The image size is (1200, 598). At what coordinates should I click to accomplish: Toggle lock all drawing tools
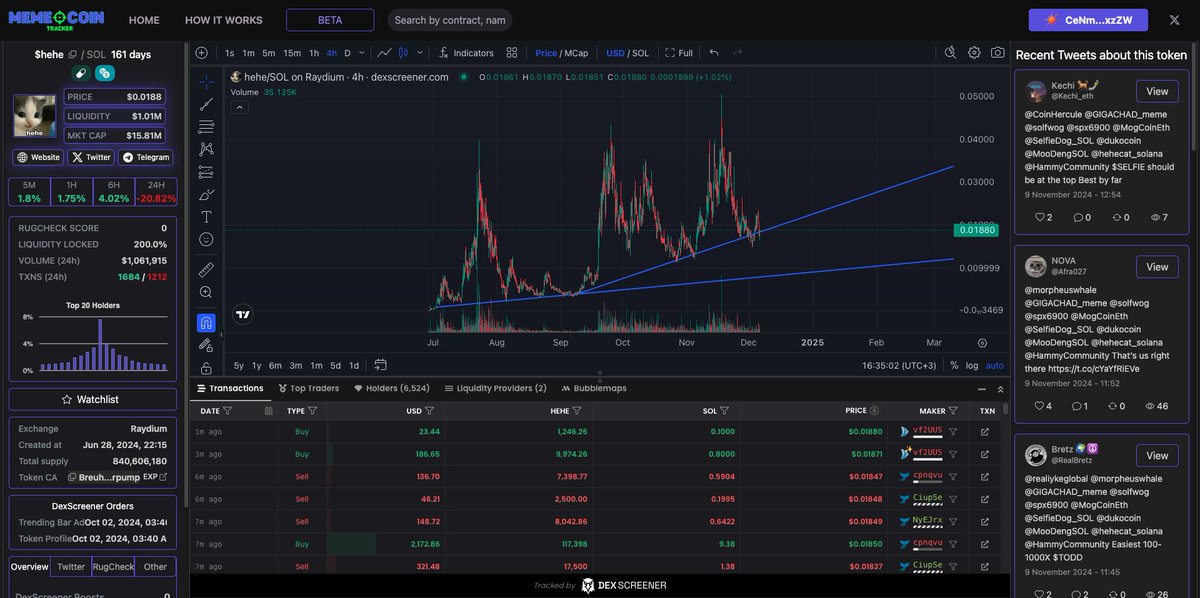click(206, 367)
